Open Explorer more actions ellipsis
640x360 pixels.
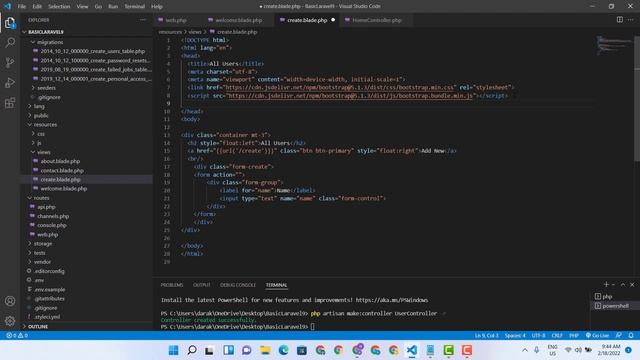point(143,20)
